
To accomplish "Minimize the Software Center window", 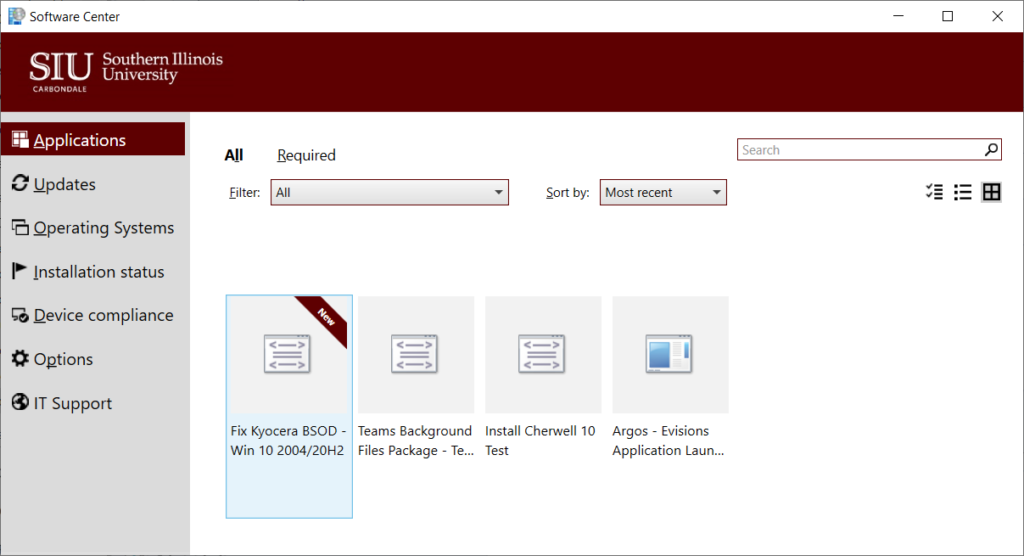I will pos(899,16).
